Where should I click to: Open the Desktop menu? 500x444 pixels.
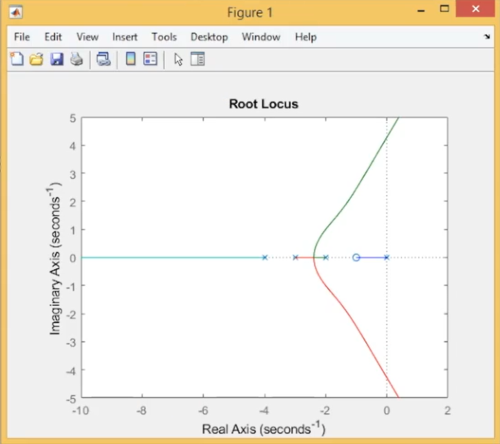click(209, 37)
